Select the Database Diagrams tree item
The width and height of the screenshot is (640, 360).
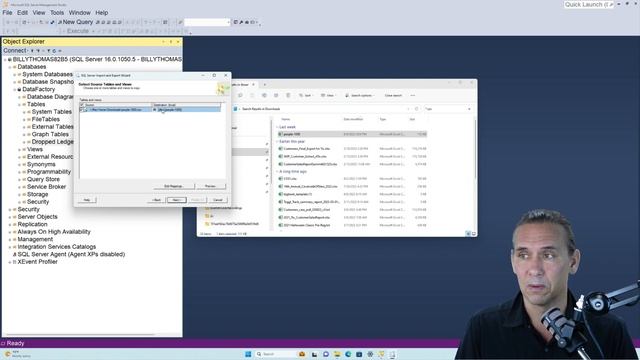click(50, 97)
